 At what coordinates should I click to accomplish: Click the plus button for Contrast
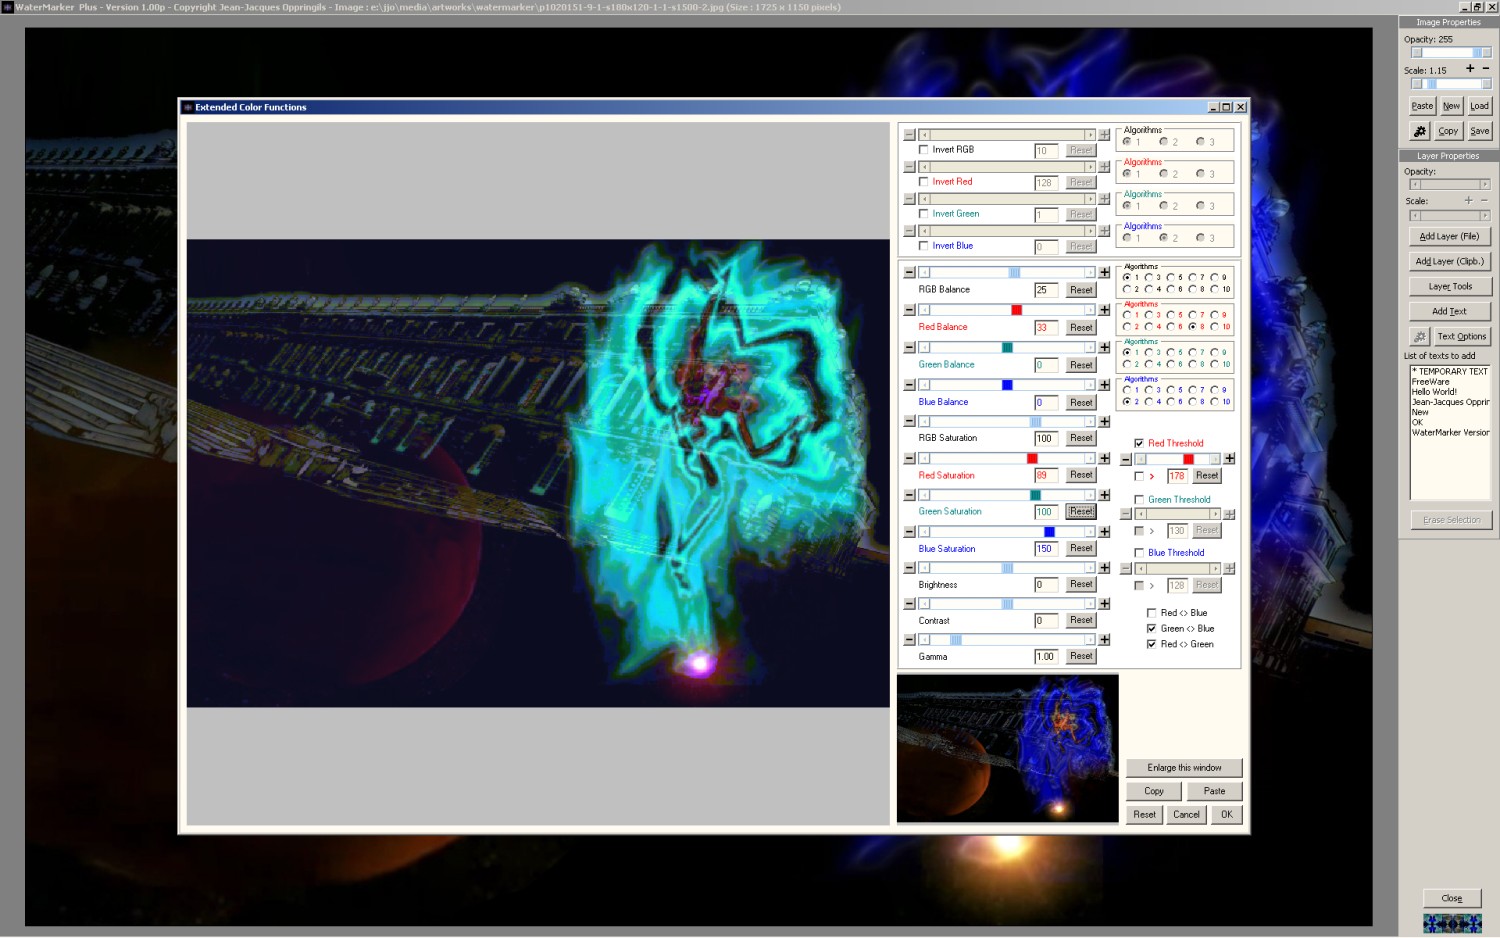point(1104,604)
